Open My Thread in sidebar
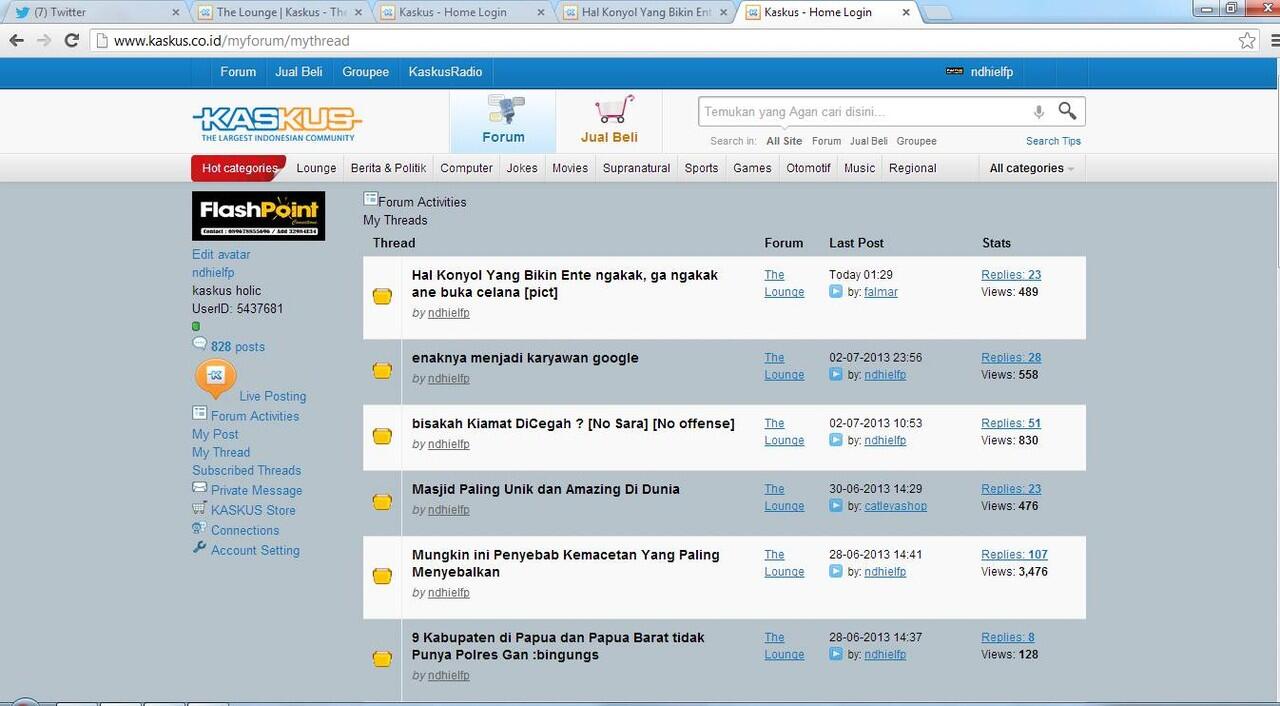Screen dimensions: 1280x706 click(221, 452)
